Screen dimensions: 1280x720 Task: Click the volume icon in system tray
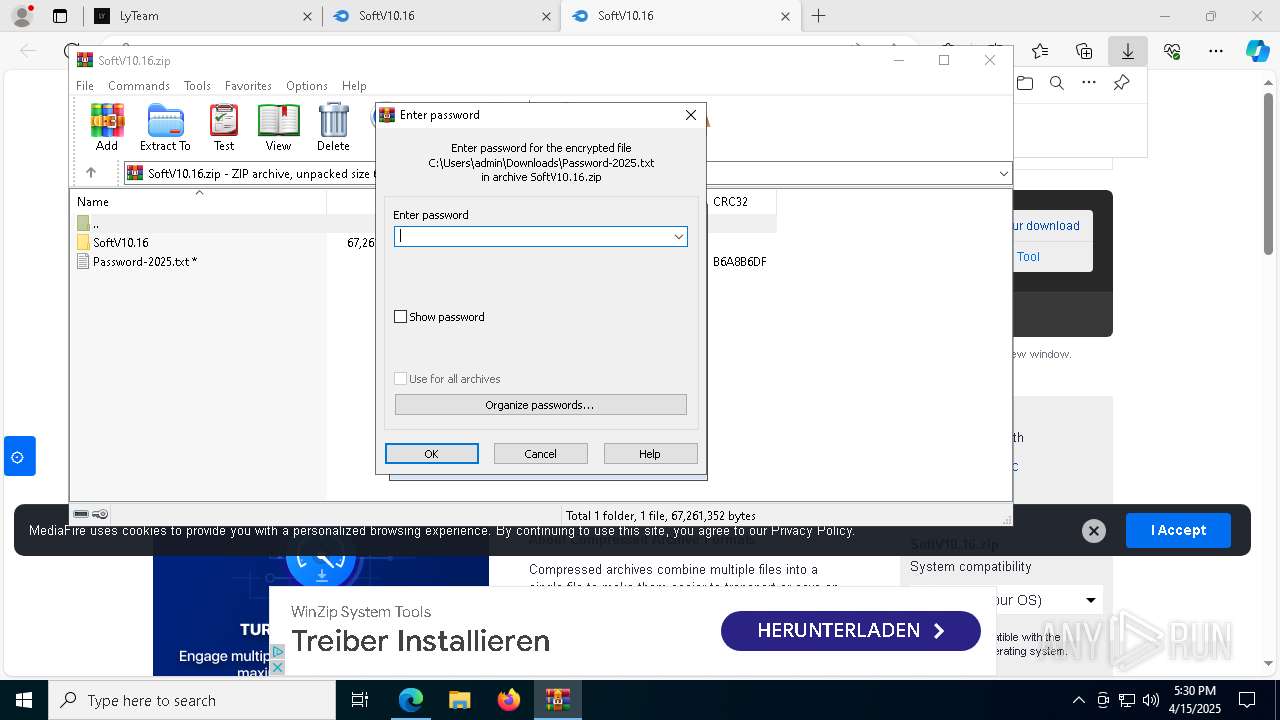point(1151,700)
